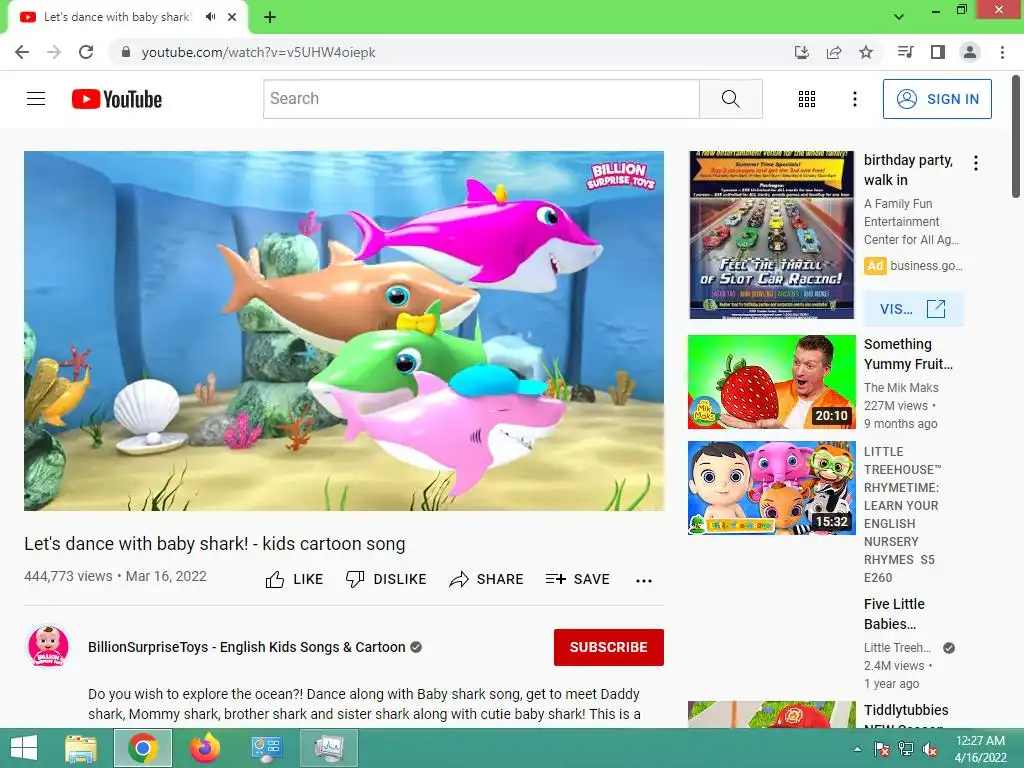Open YouTube settings three-dot menu
This screenshot has width=1024, height=768.
pos(854,99)
